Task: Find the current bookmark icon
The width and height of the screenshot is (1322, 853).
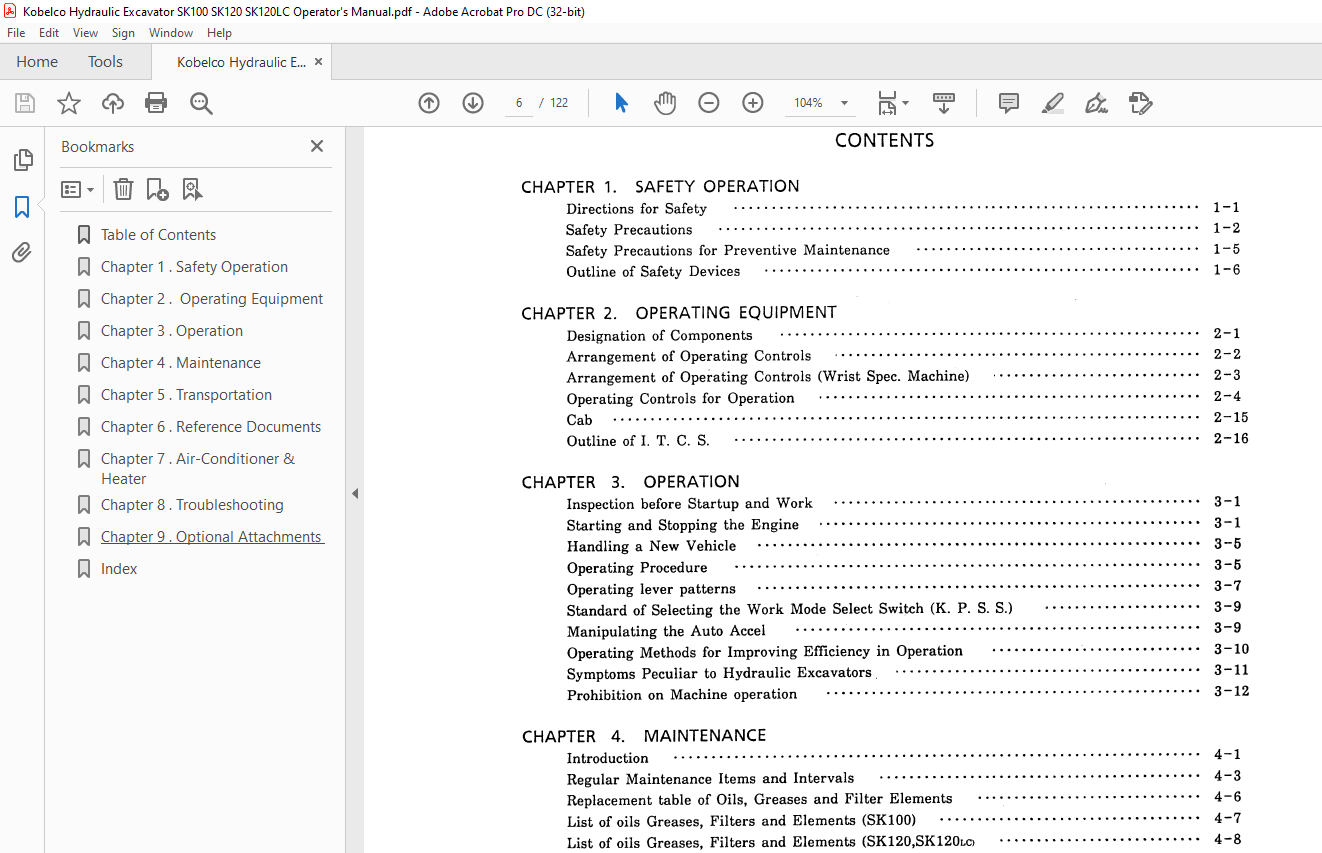Action: 192,189
